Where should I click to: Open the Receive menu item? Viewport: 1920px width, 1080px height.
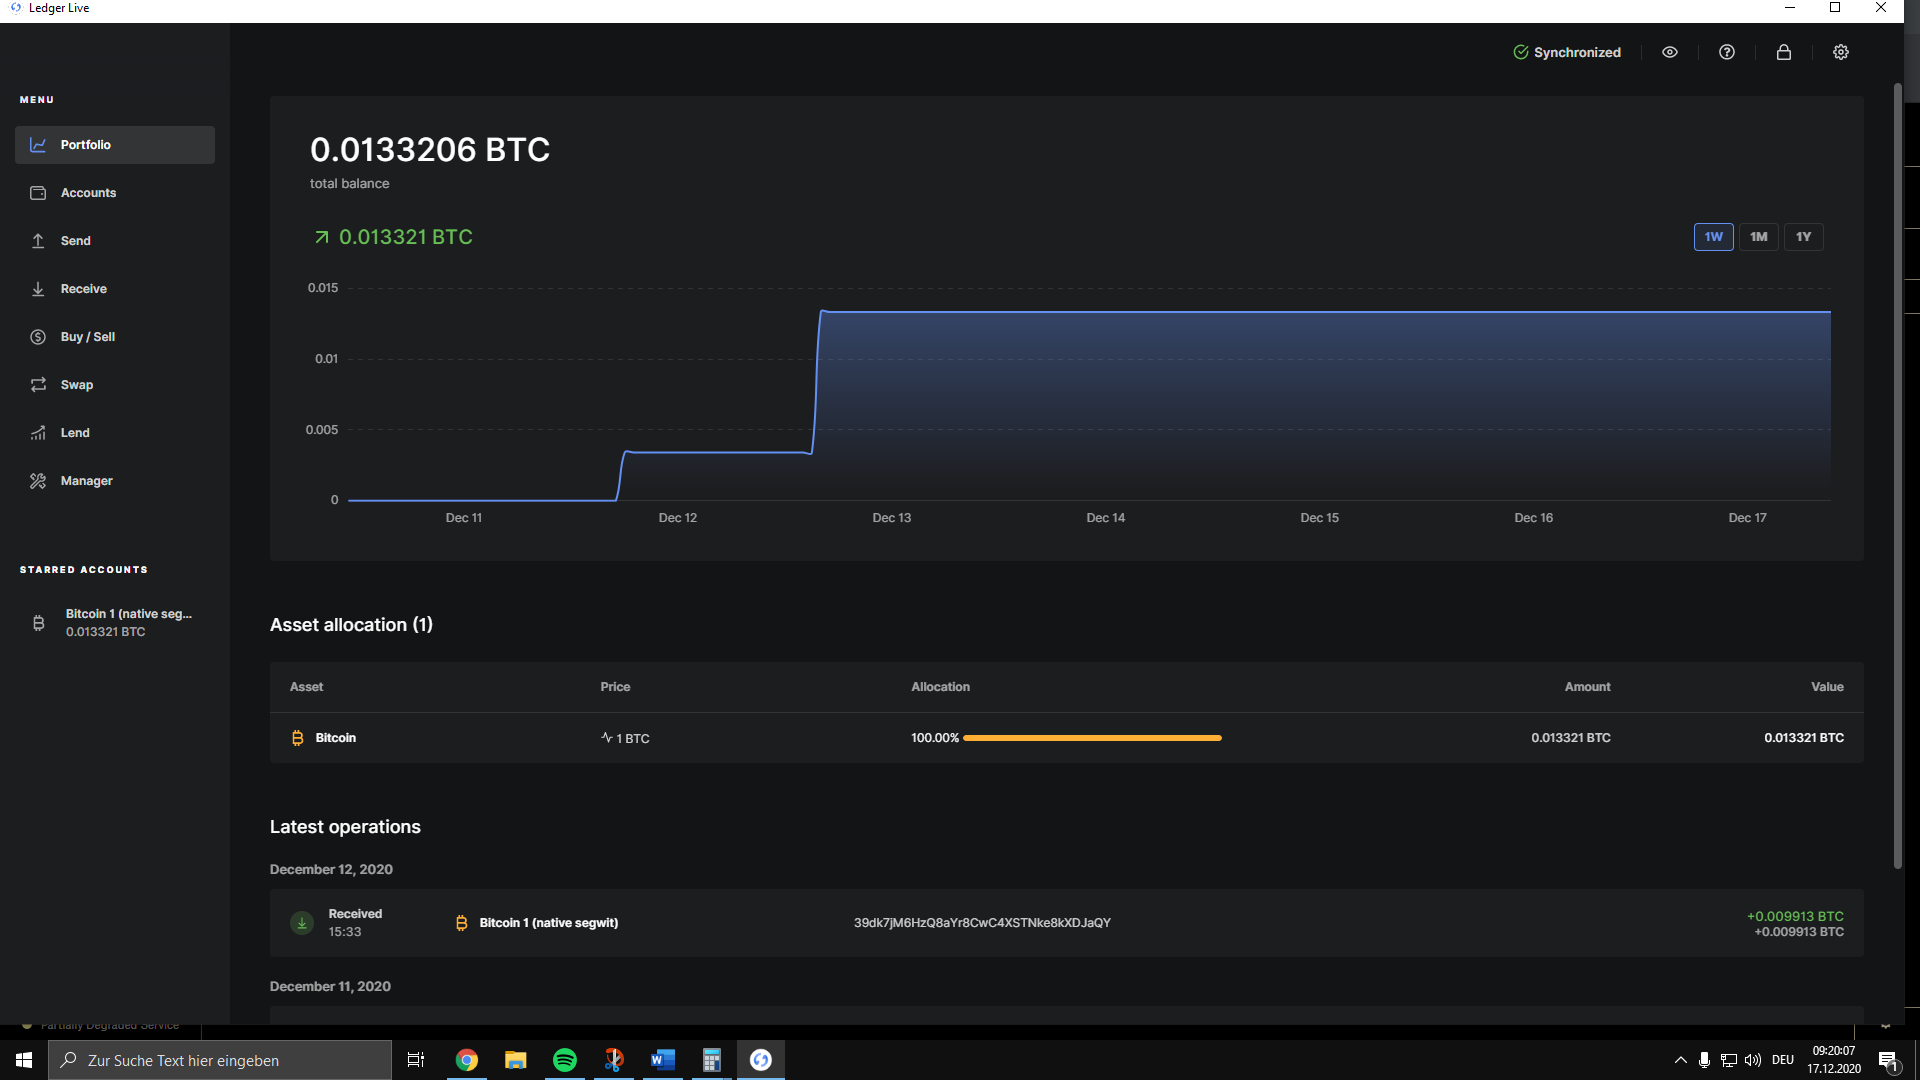(83, 289)
